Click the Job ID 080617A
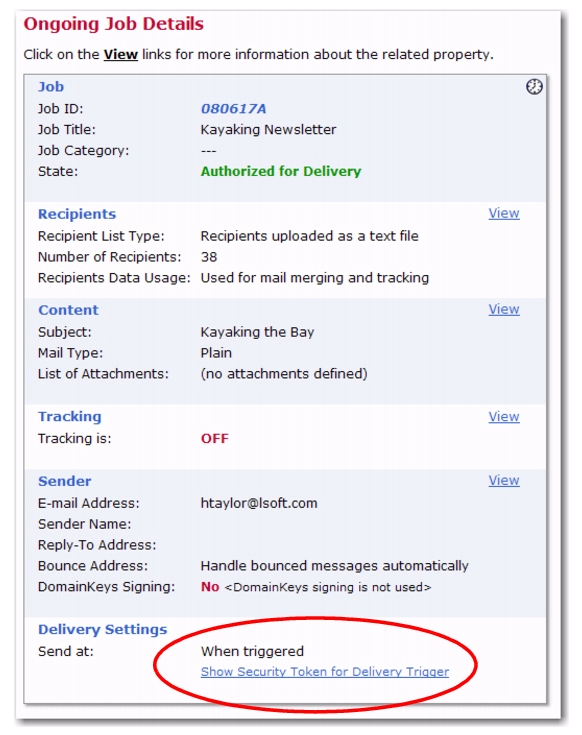Image resolution: width=582 pixels, height=735 pixels. tap(233, 109)
